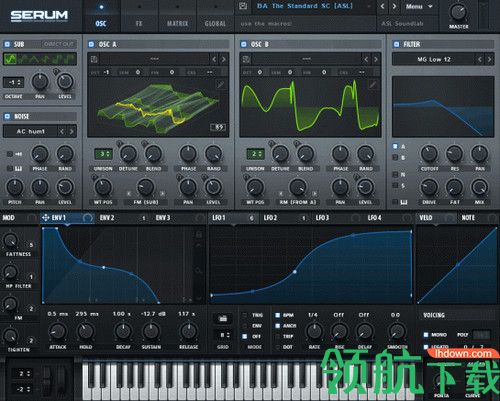Click FM source left arrow in OSC A
Image resolution: width=500 pixels, height=401 pixels.
coord(129,193)
